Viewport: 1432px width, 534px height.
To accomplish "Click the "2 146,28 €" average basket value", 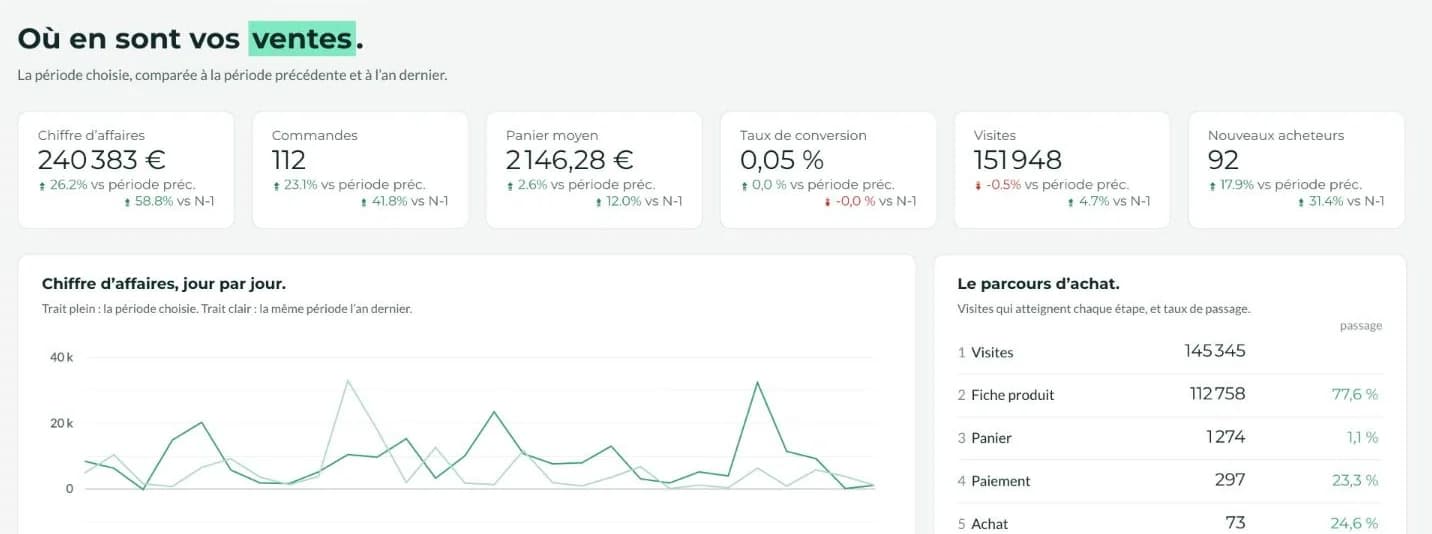I will click(570, 160).
